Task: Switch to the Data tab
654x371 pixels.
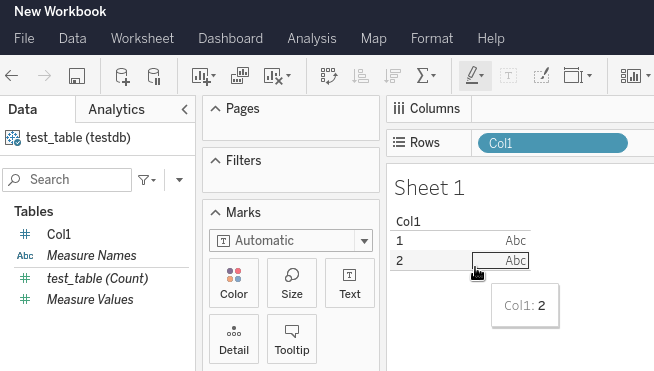Action: click(23, 109)
